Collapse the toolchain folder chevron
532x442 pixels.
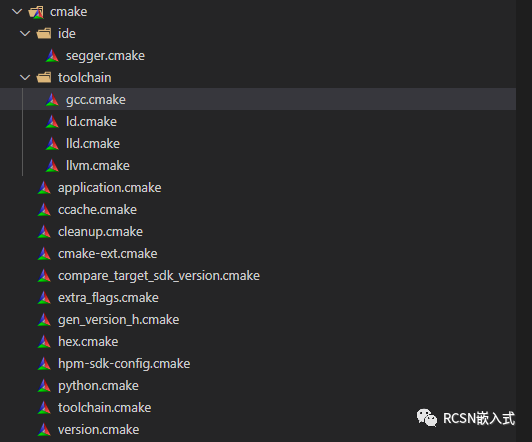coord(25,78)
